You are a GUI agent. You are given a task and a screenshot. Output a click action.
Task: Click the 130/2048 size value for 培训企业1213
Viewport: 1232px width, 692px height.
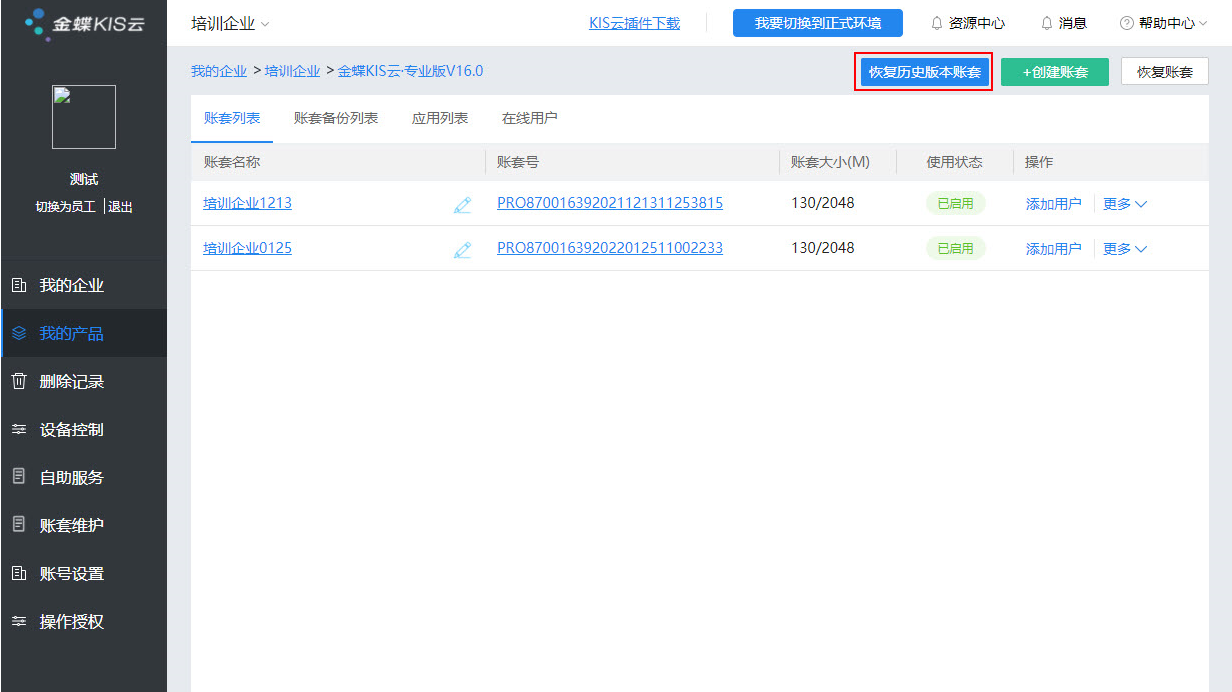[823, 204]
